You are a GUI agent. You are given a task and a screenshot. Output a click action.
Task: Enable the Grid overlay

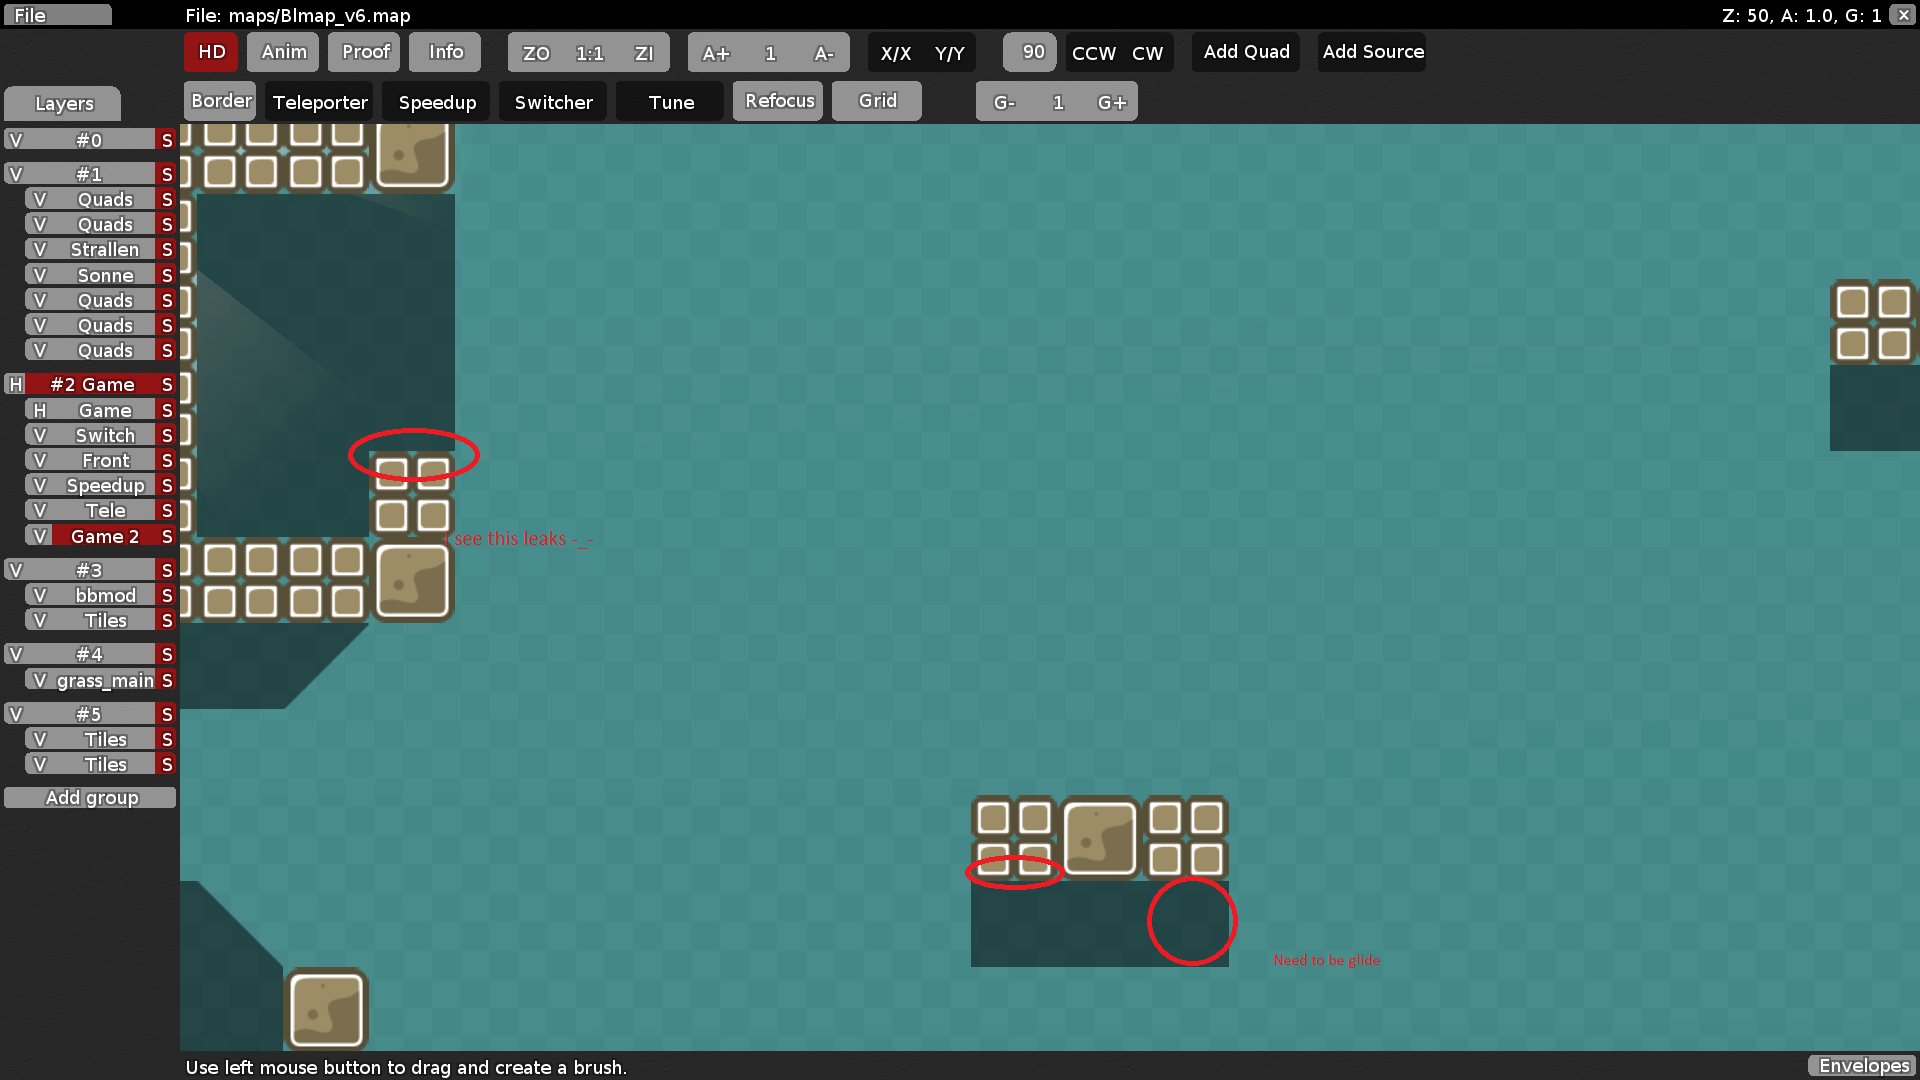(876, 100)
